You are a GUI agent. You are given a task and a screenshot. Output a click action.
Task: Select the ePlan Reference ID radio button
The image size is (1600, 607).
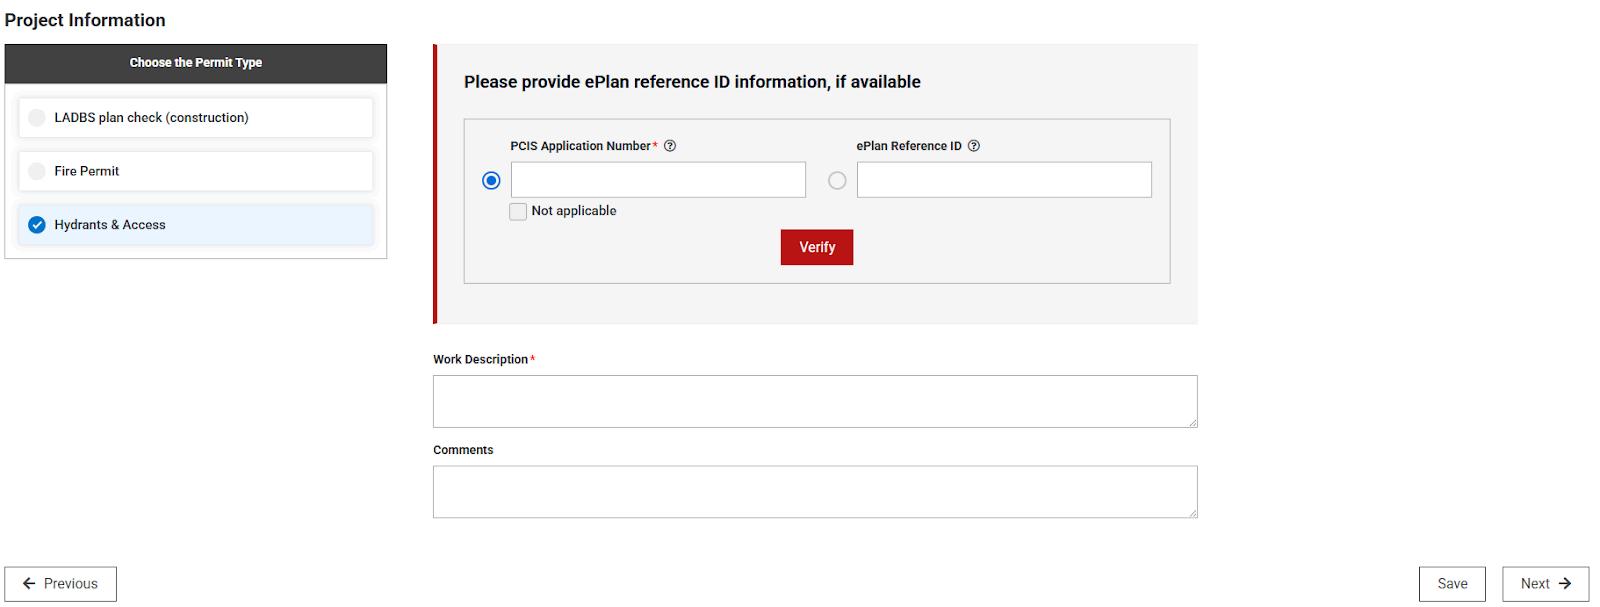click(837, 181)
